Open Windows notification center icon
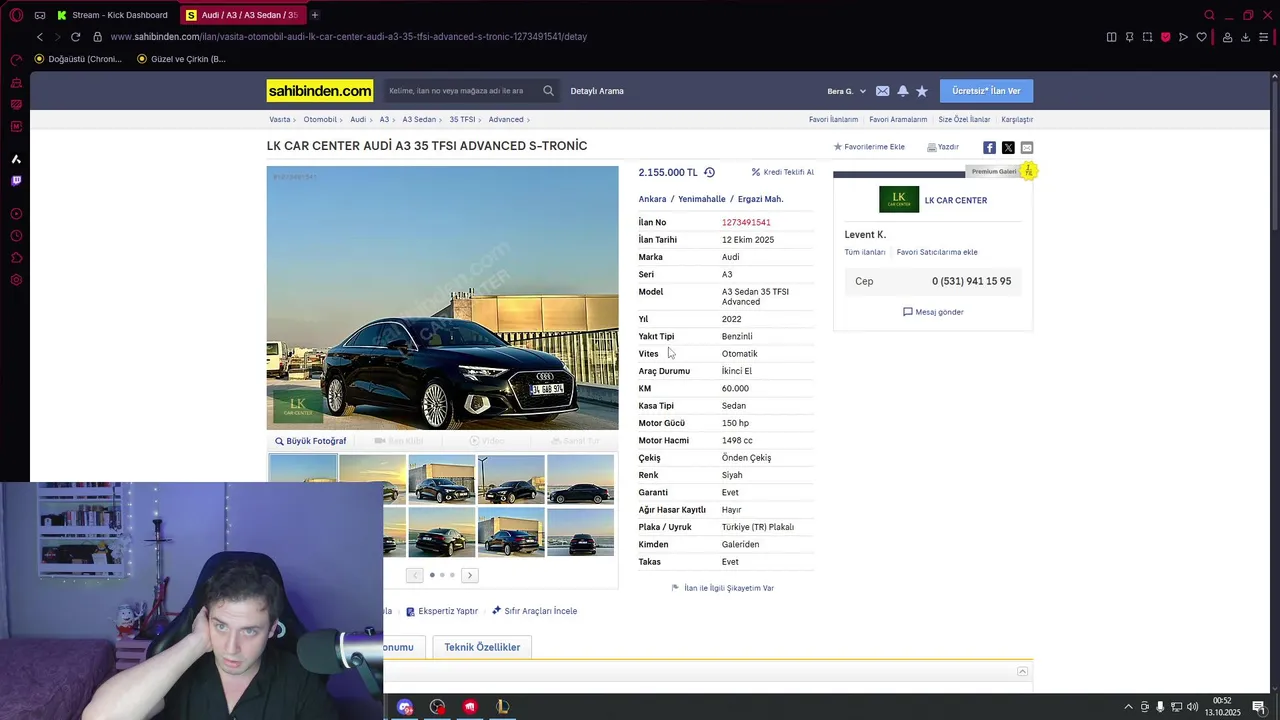This screenshot has height=720, width=1280. pyautogui.click(x=1258, y=707)
